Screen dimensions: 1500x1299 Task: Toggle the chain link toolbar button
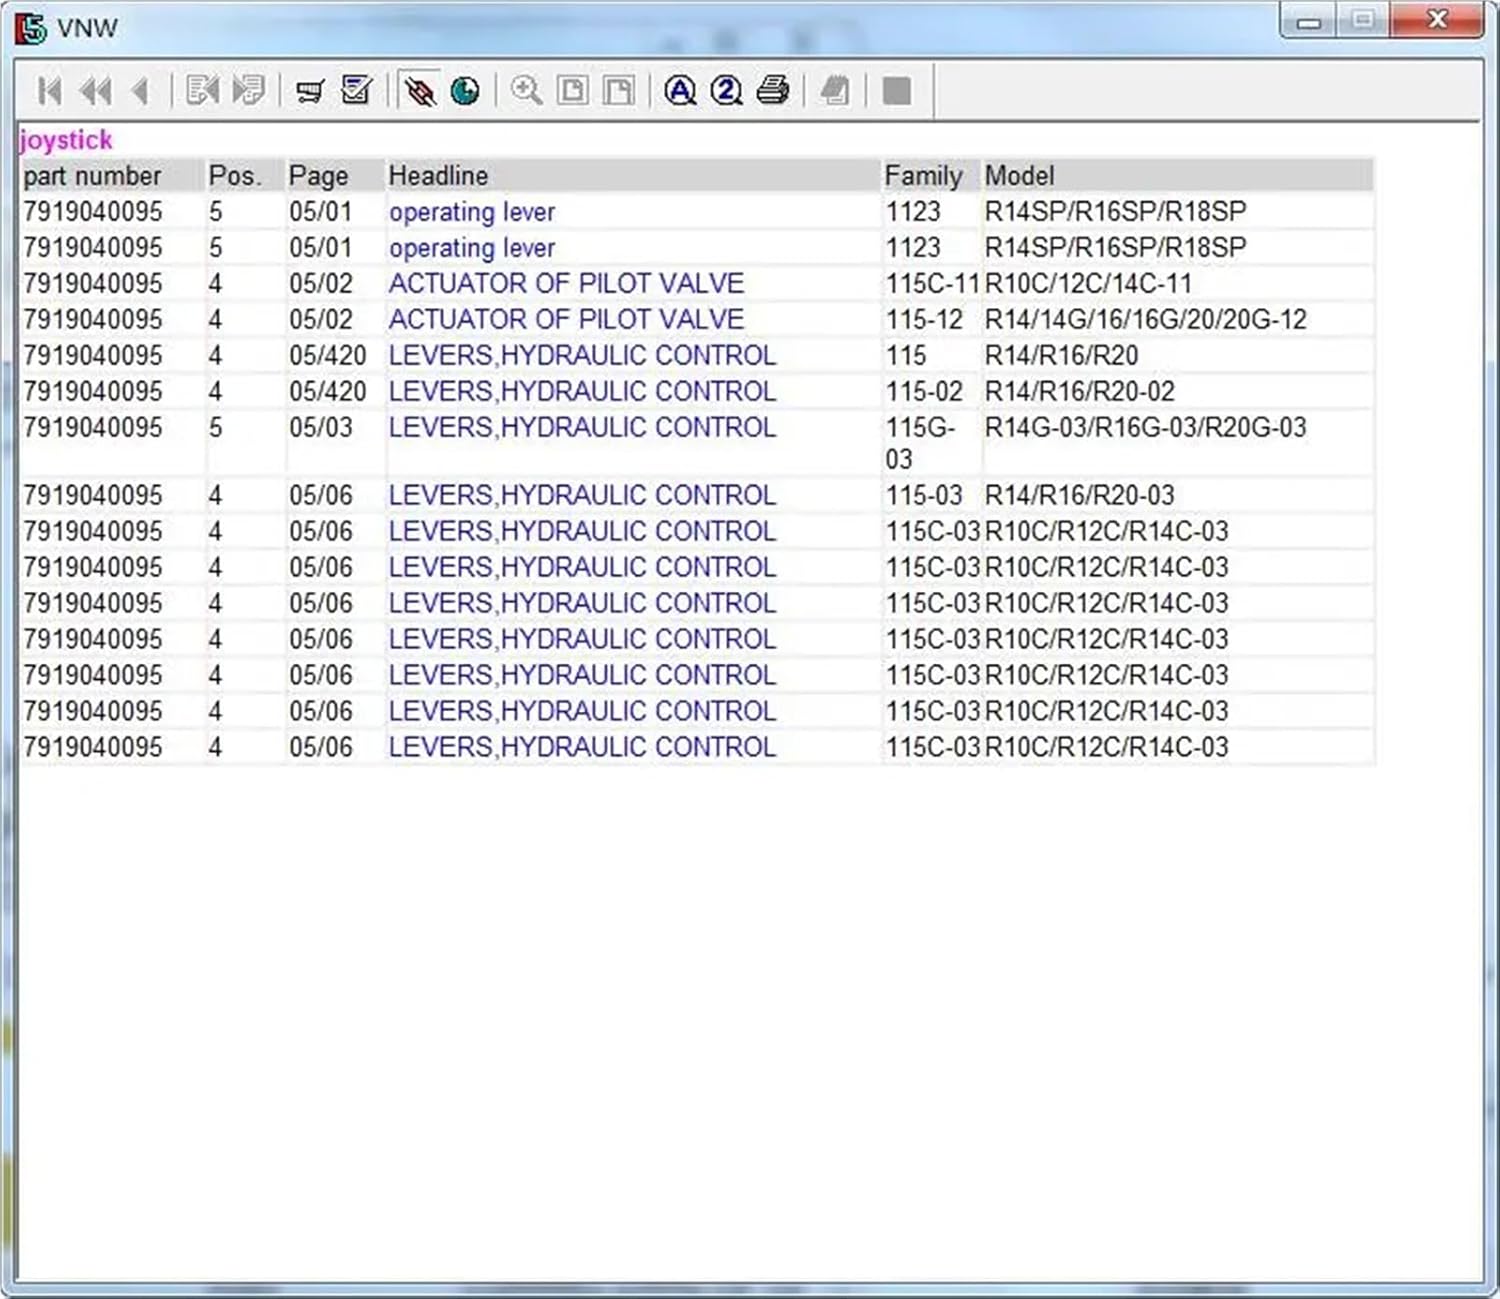click(419, 91)
